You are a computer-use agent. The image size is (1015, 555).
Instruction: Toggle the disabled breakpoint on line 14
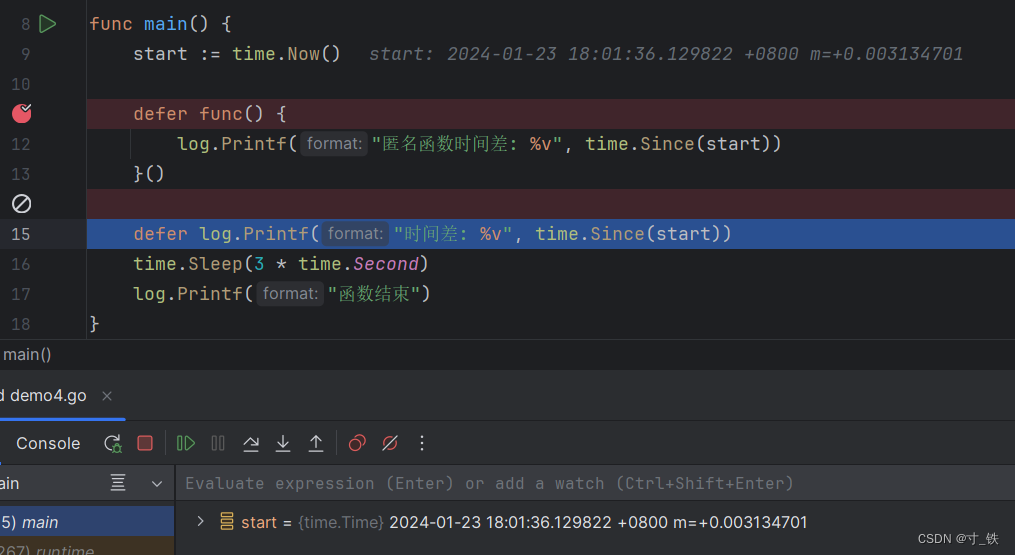[x=22, y=204]
